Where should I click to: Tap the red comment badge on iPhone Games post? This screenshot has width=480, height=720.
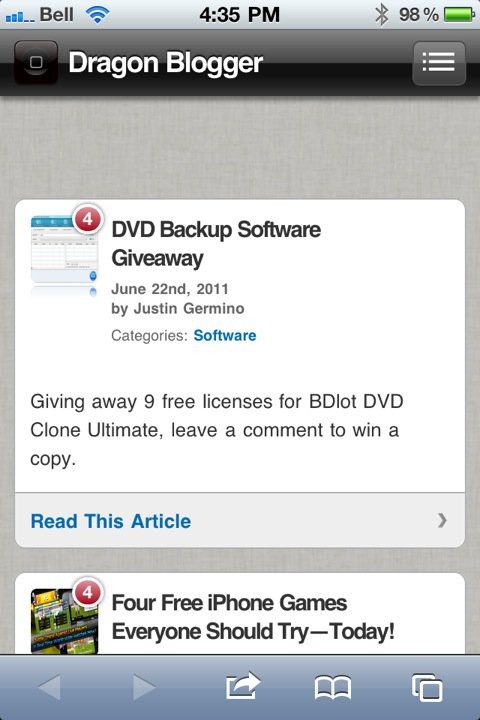87,592
